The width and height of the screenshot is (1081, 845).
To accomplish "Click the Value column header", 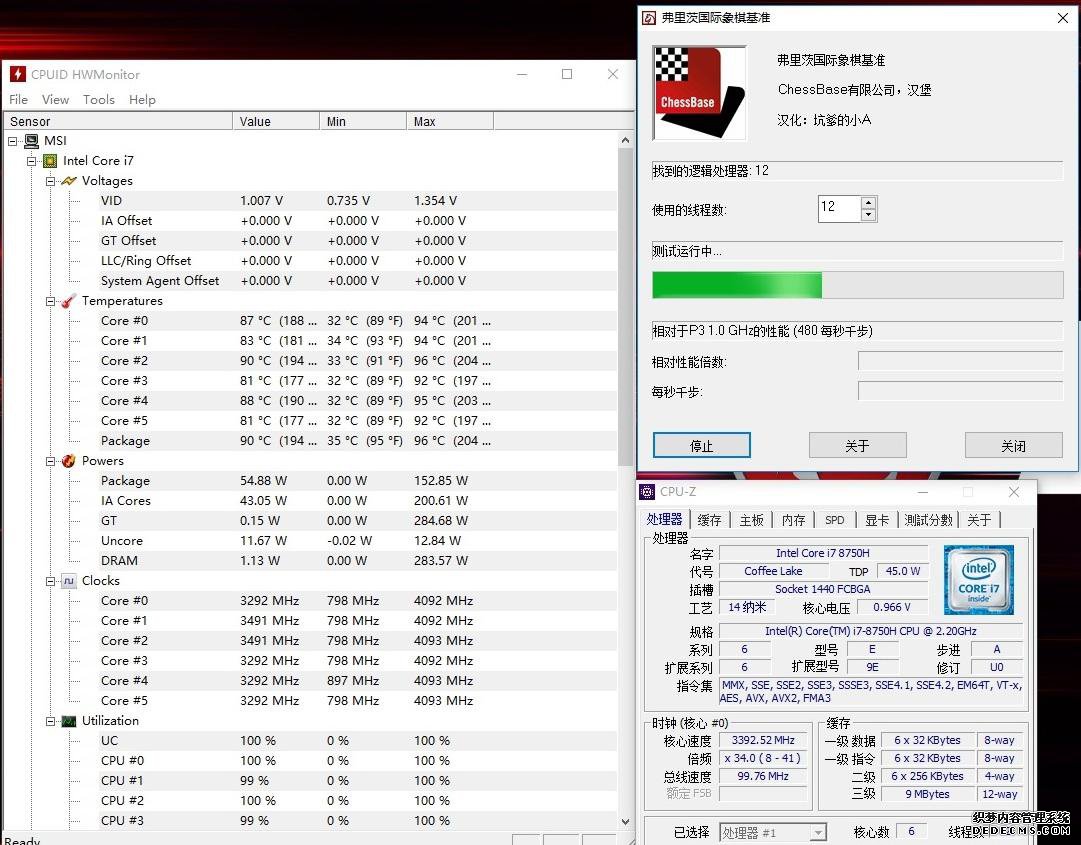I will [276, 121].
